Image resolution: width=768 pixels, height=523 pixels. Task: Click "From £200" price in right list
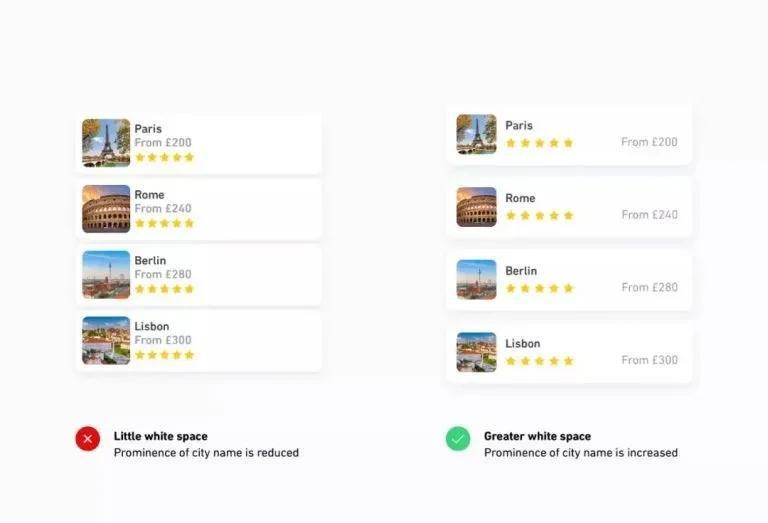click(x=649, y=142)
